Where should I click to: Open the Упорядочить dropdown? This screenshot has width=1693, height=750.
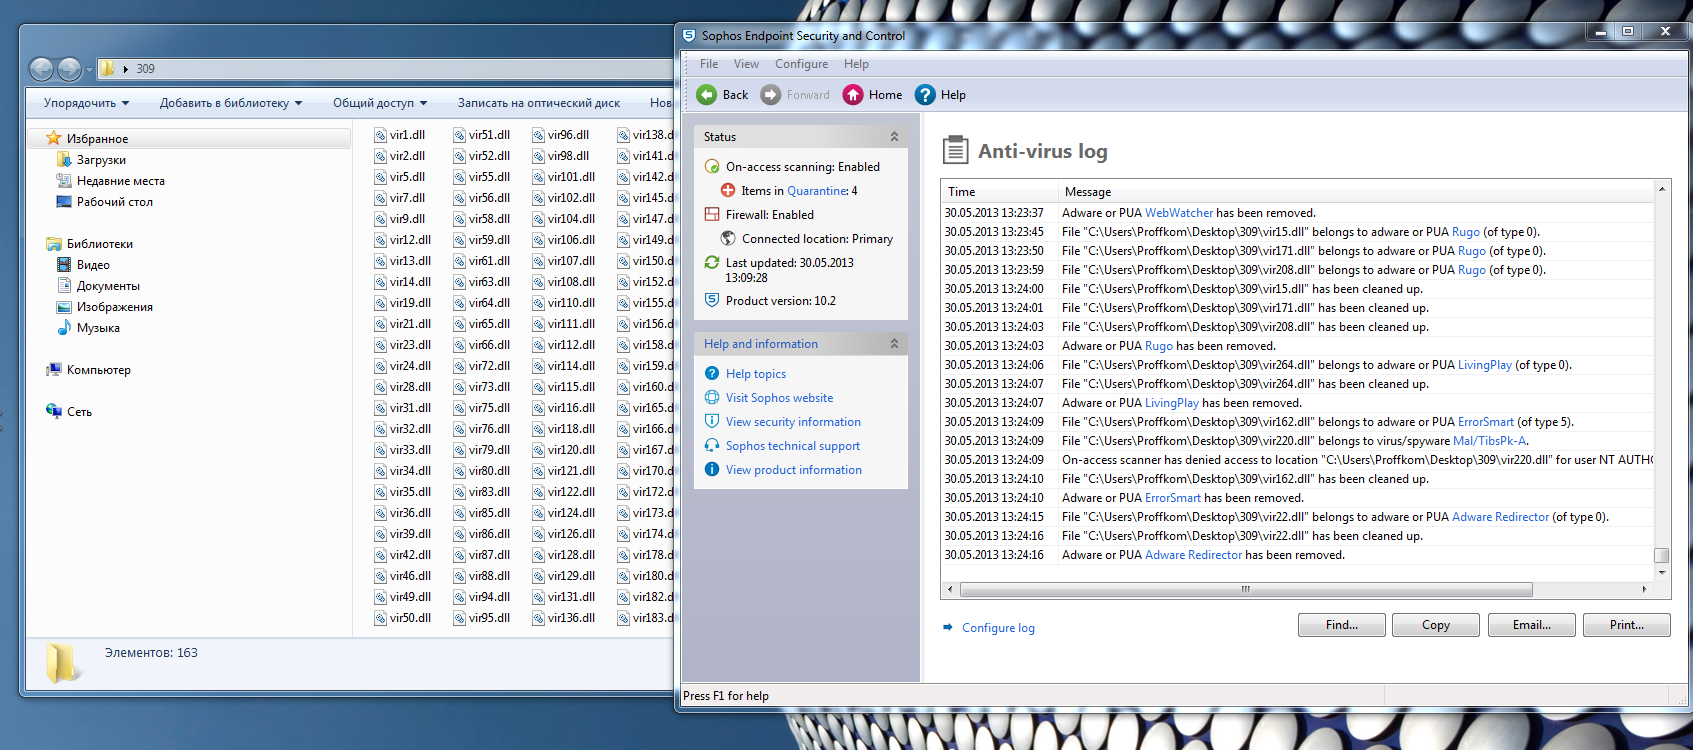pos(86,103)
